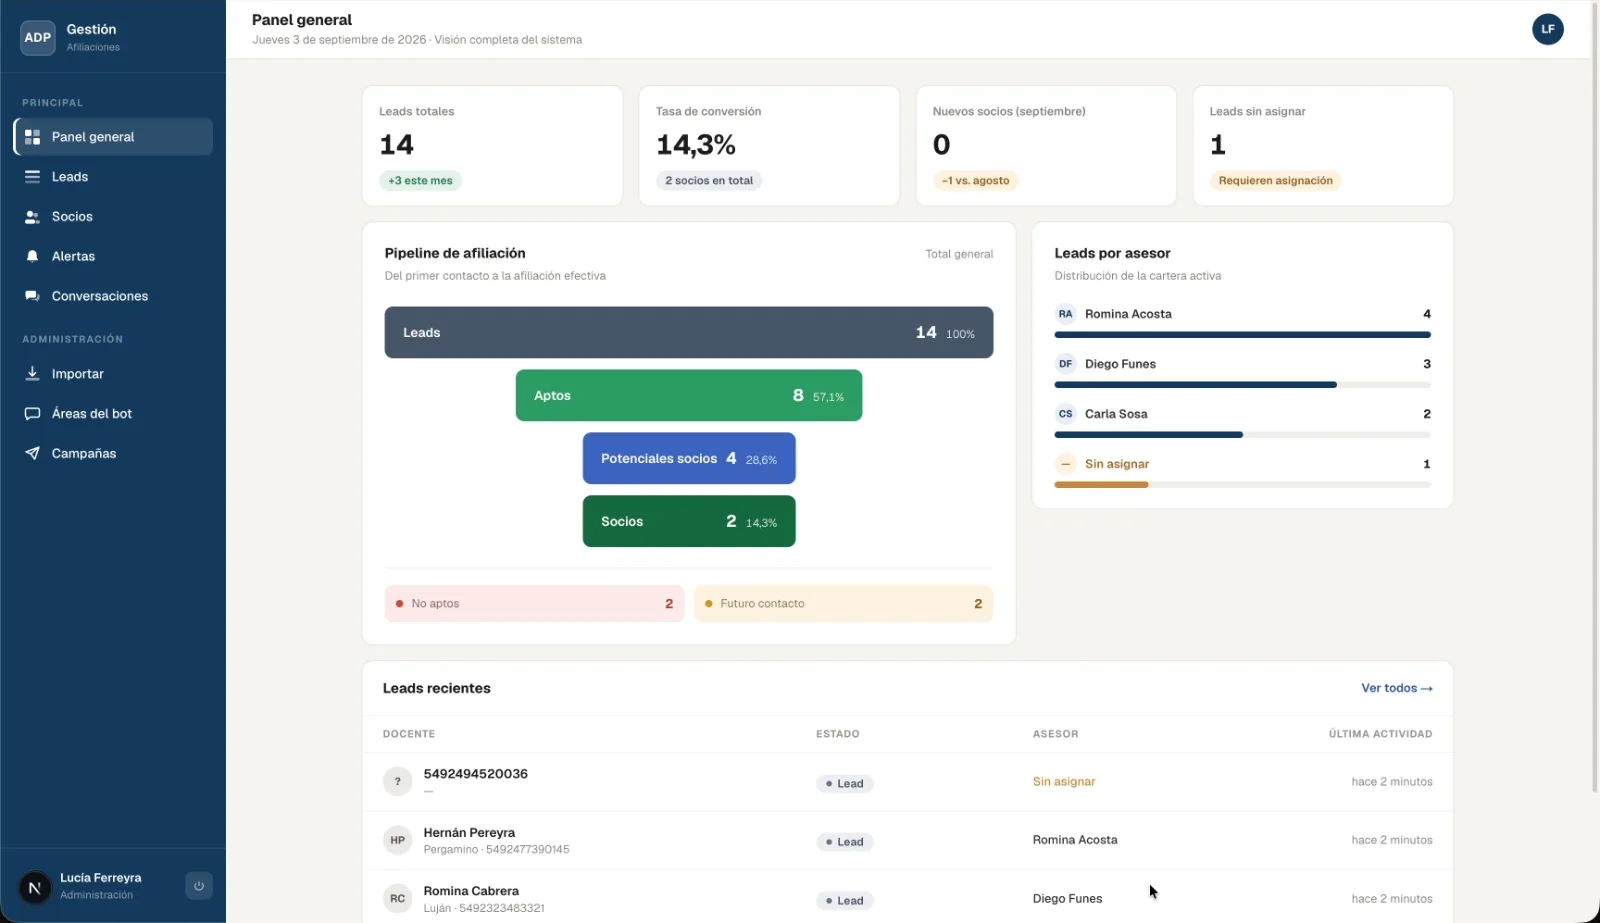Select the No aptos box
Image resolution: width=1600 pixels, height=923 pixels.
click(x=534, y=604)
